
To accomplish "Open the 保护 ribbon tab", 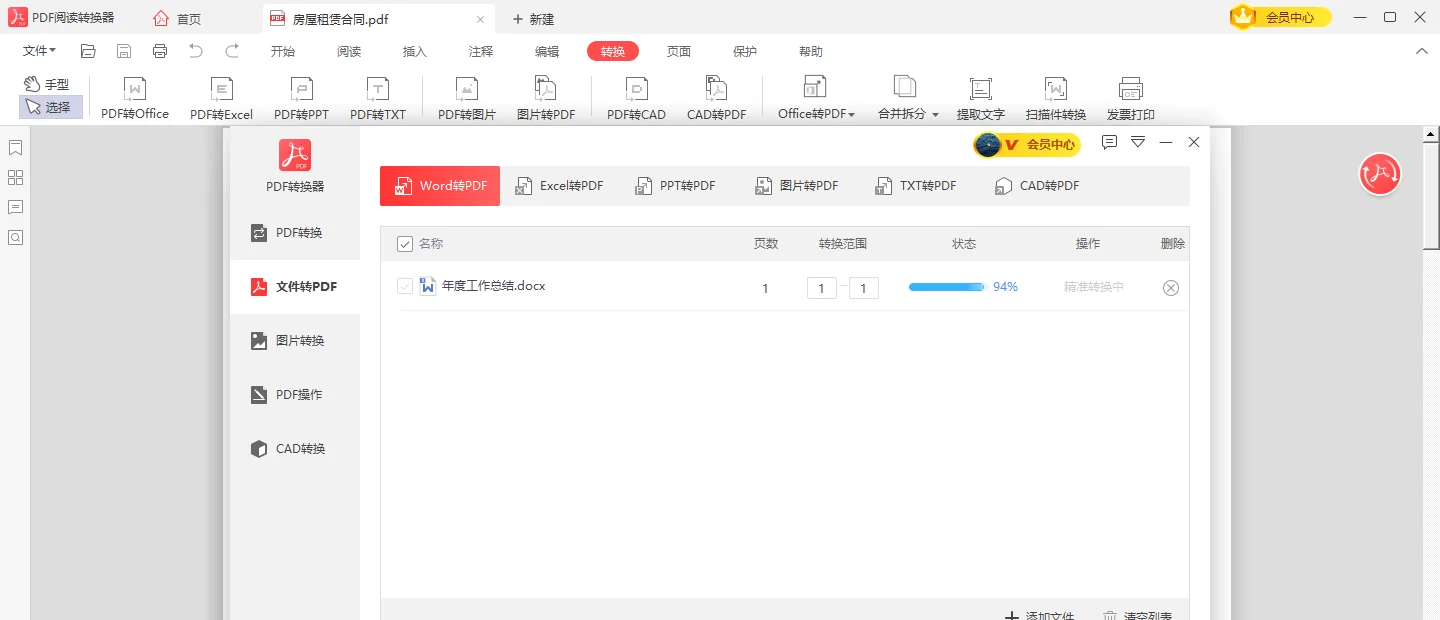I will tap(745, 52).
